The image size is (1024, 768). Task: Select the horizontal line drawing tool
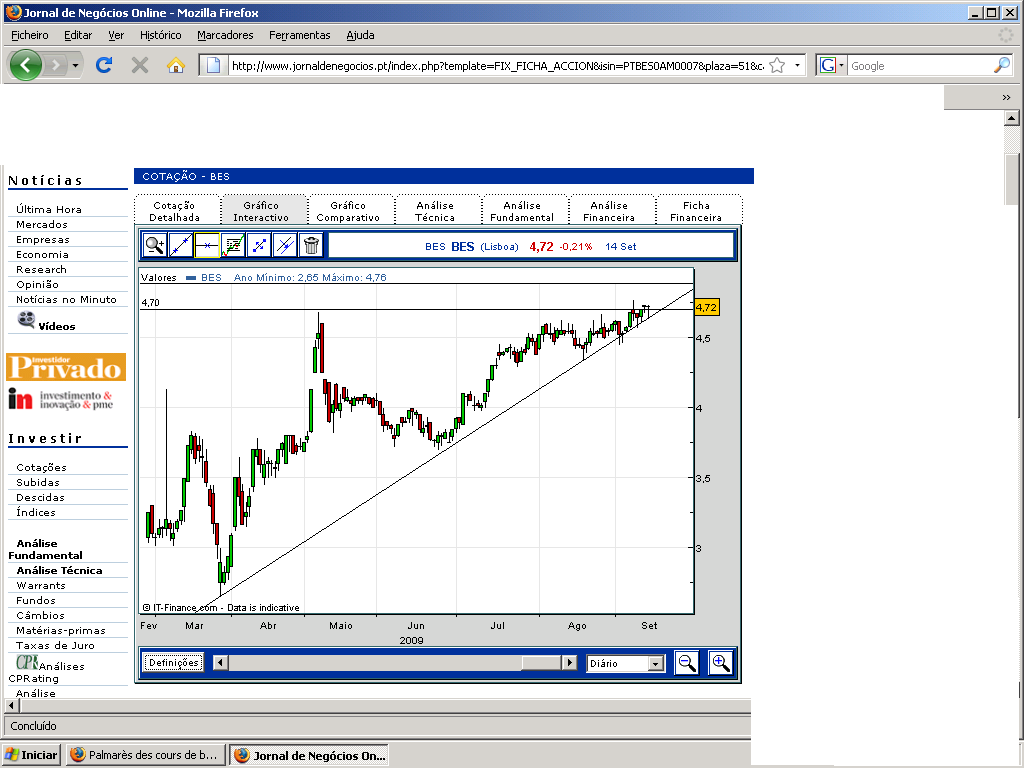(207, 246)
